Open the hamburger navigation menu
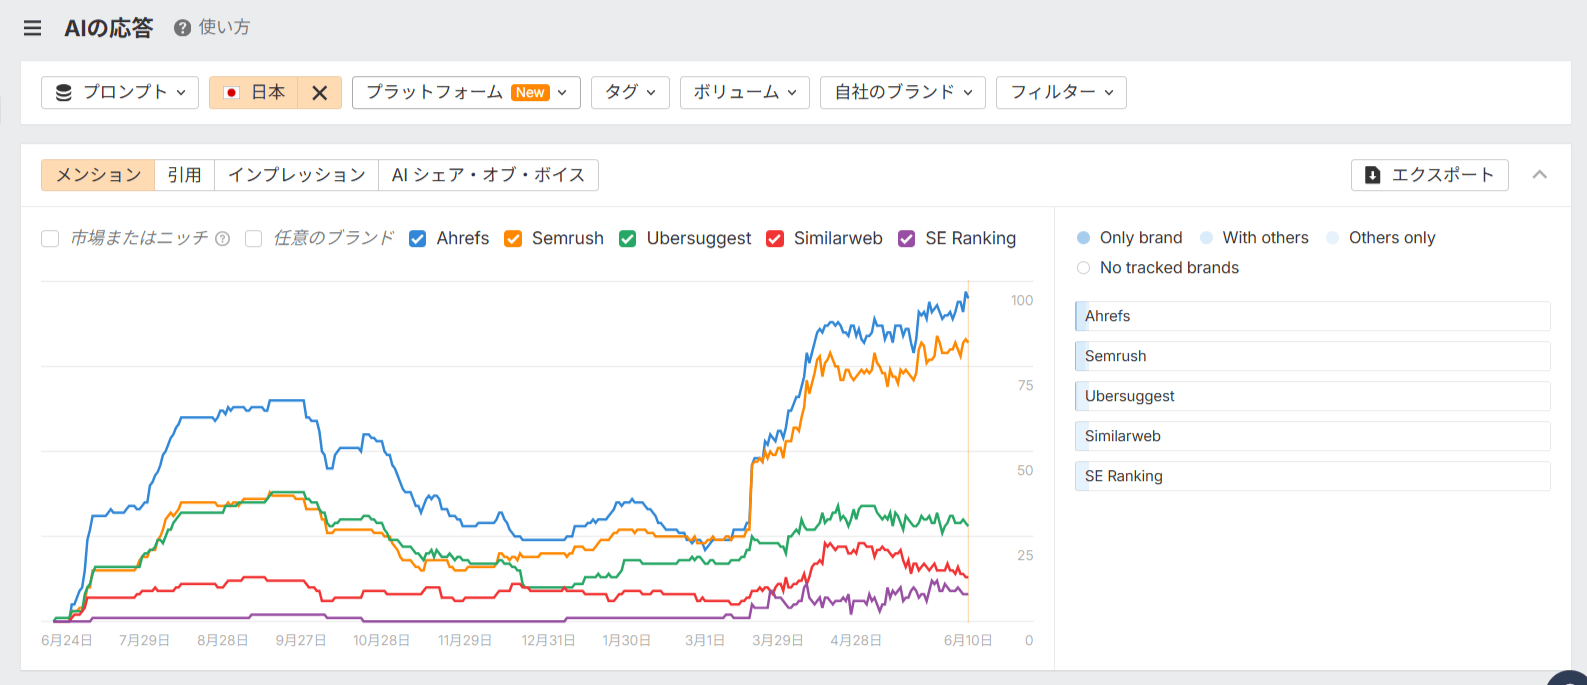 coord(32,28)
